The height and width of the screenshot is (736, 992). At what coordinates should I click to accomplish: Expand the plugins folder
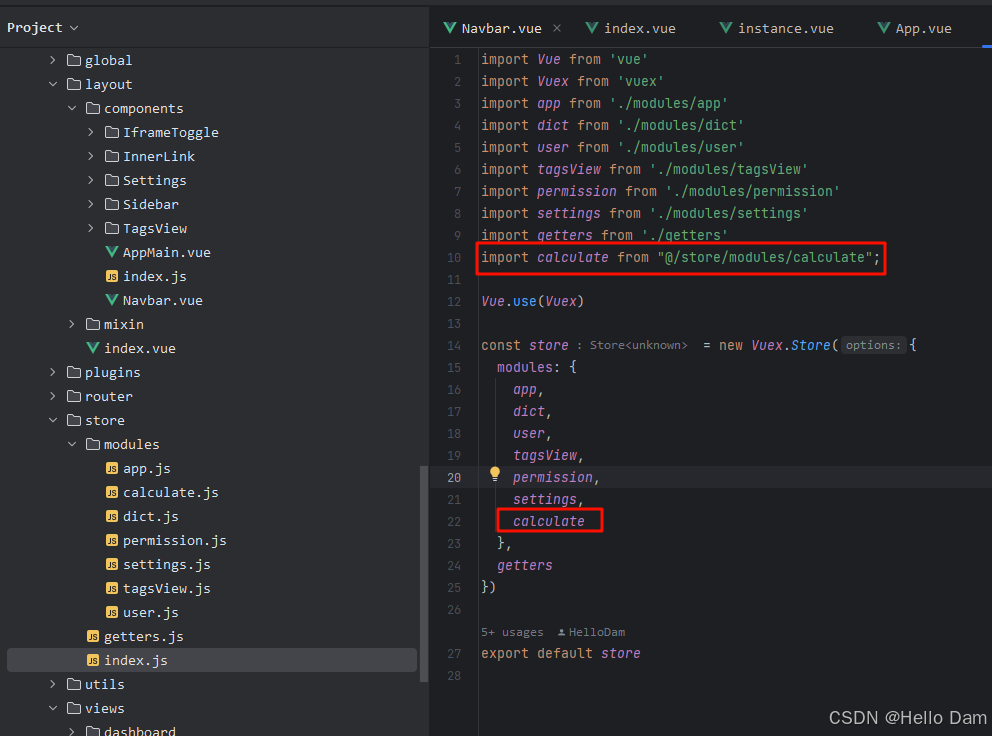pos(53,372)
